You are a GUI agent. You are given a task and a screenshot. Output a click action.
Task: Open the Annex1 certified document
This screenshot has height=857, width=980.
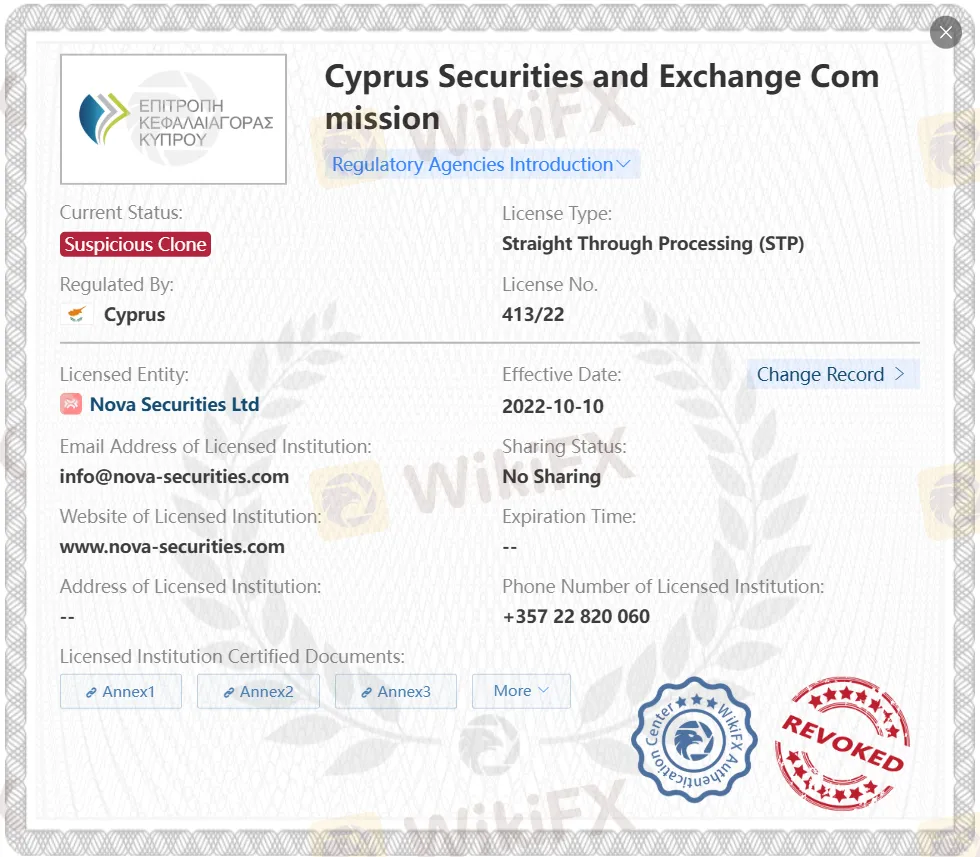(x=121, y=691)
